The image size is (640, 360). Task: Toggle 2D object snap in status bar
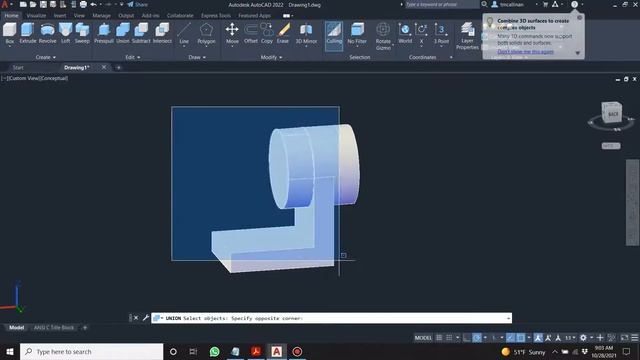[x=521, y=338]
